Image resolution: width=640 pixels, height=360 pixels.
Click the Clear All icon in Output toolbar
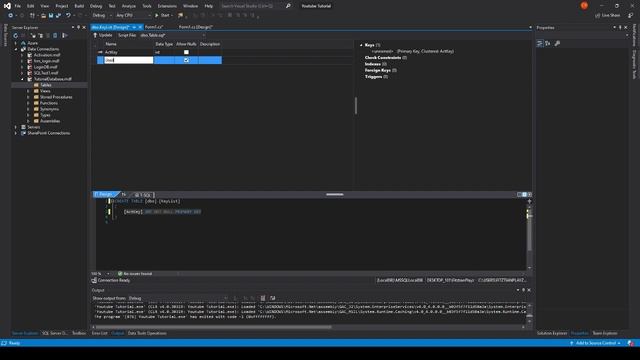[263, 298]
